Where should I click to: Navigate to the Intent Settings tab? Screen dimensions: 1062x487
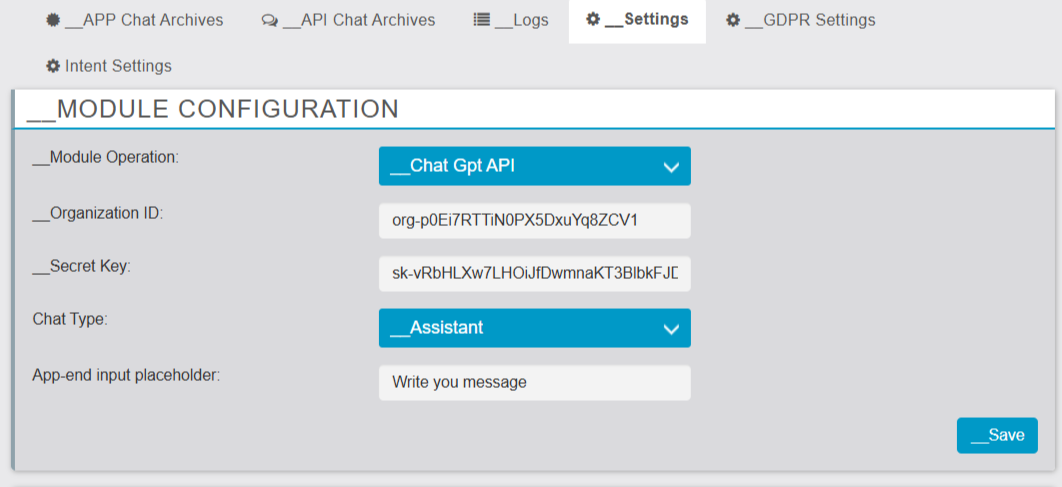118,66
